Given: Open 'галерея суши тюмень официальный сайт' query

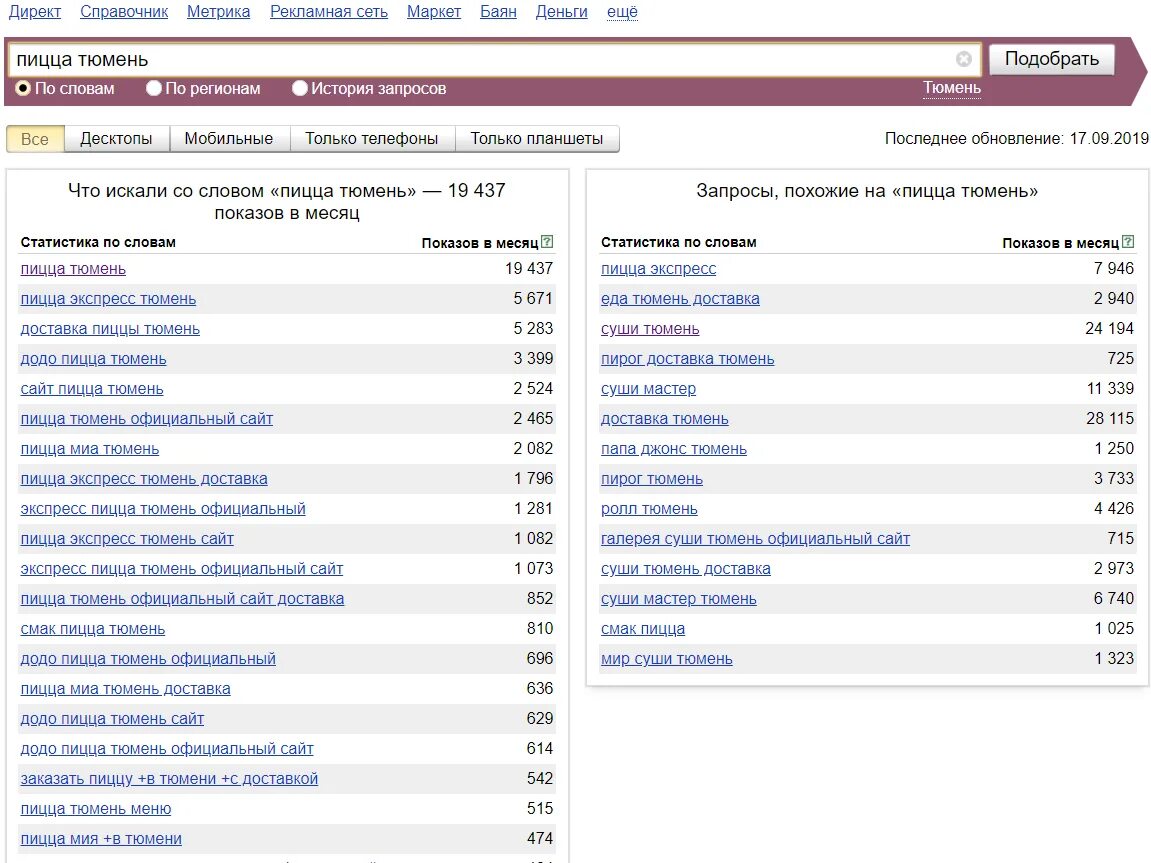Looking at the screenshot, I should (x=755, y=539).
